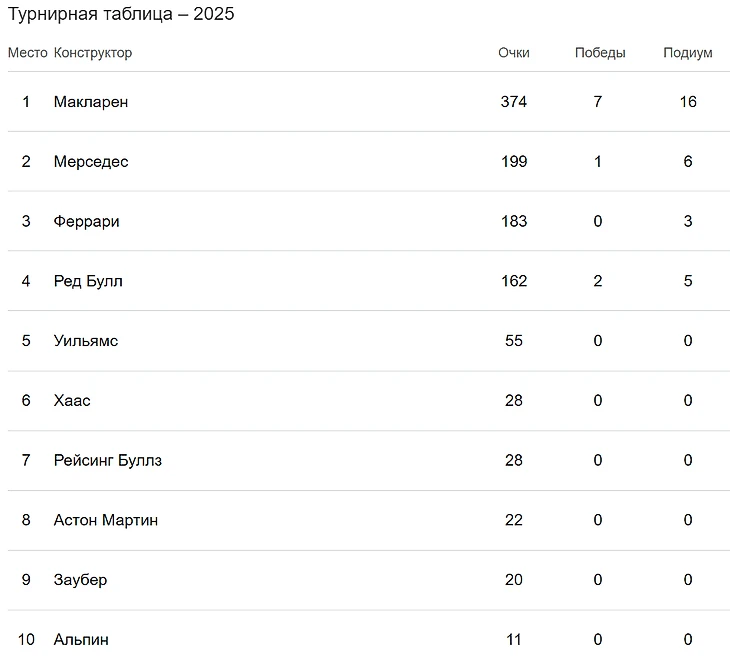Select Уильямс in the standings
Image resolution: width=730 pixels, height=664 pixels.
tap(85, 341)
